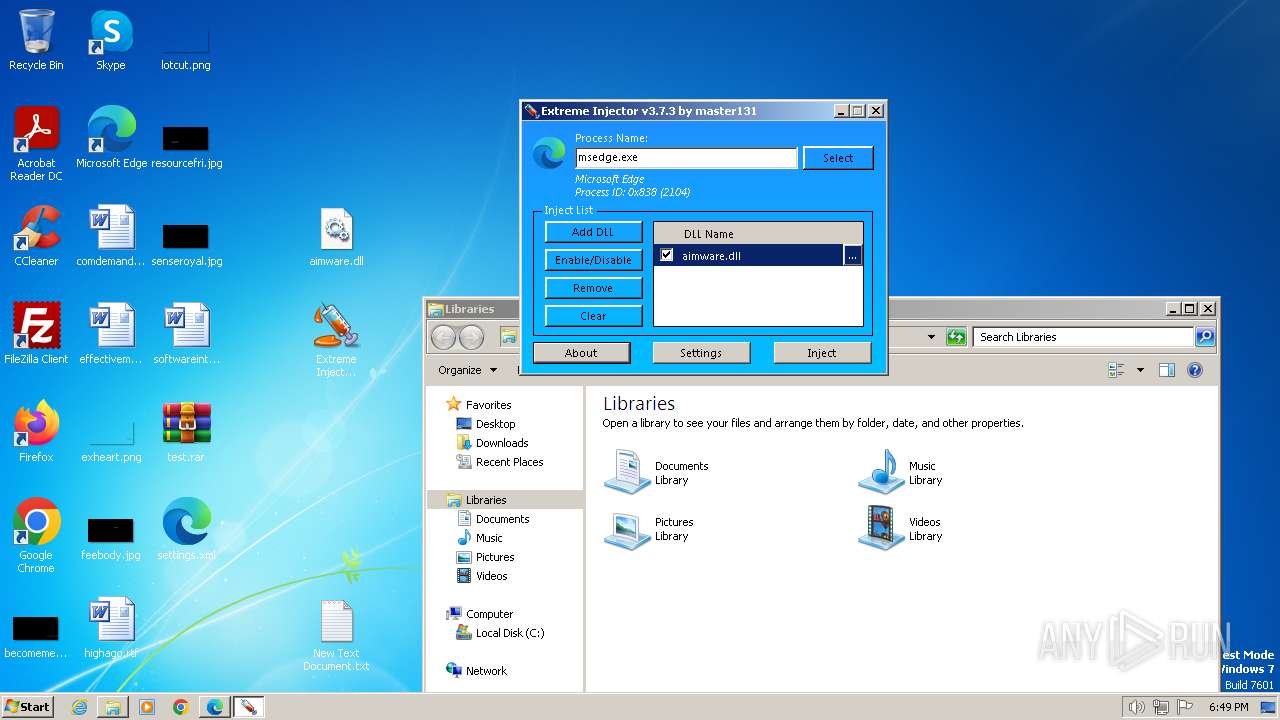Click the DLL Name column header
This screenshot has height=720, width=1280.
point(758,234)
